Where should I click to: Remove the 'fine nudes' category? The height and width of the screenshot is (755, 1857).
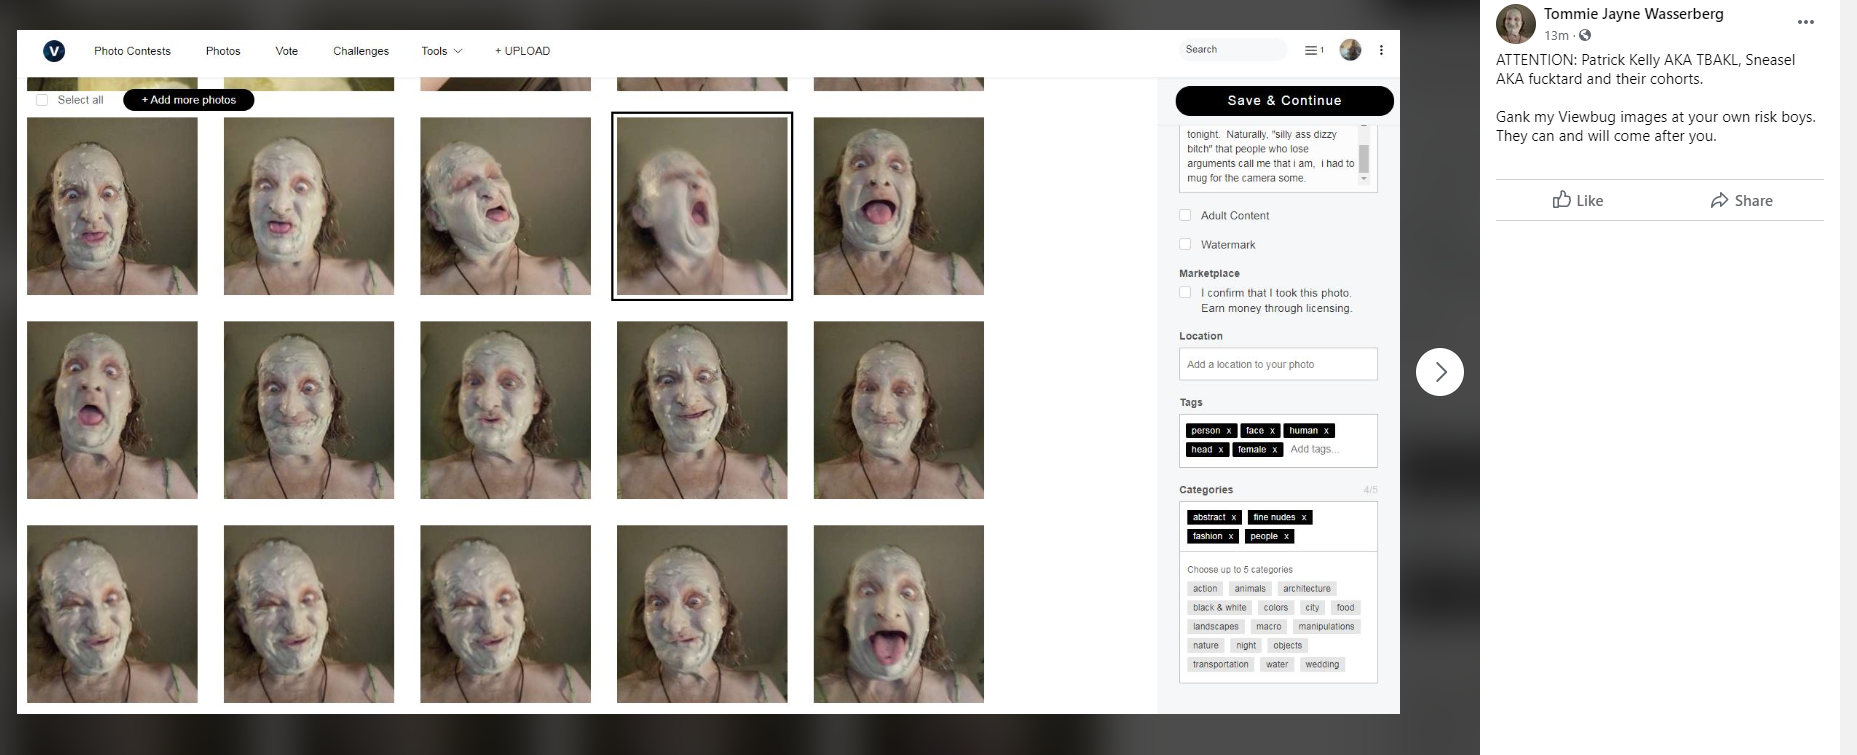tap(1304, 518)
